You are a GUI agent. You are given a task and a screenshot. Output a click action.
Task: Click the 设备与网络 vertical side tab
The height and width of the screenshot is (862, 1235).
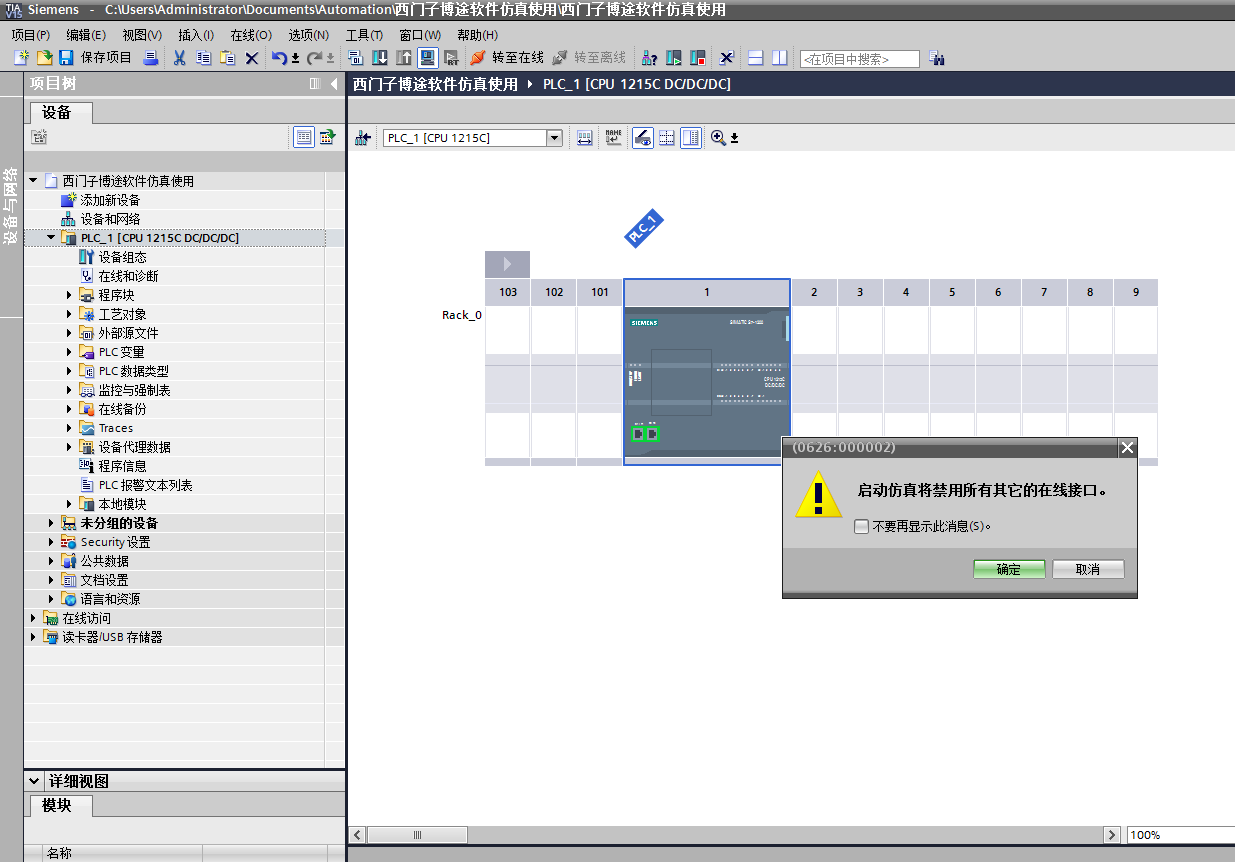[11, 208]
